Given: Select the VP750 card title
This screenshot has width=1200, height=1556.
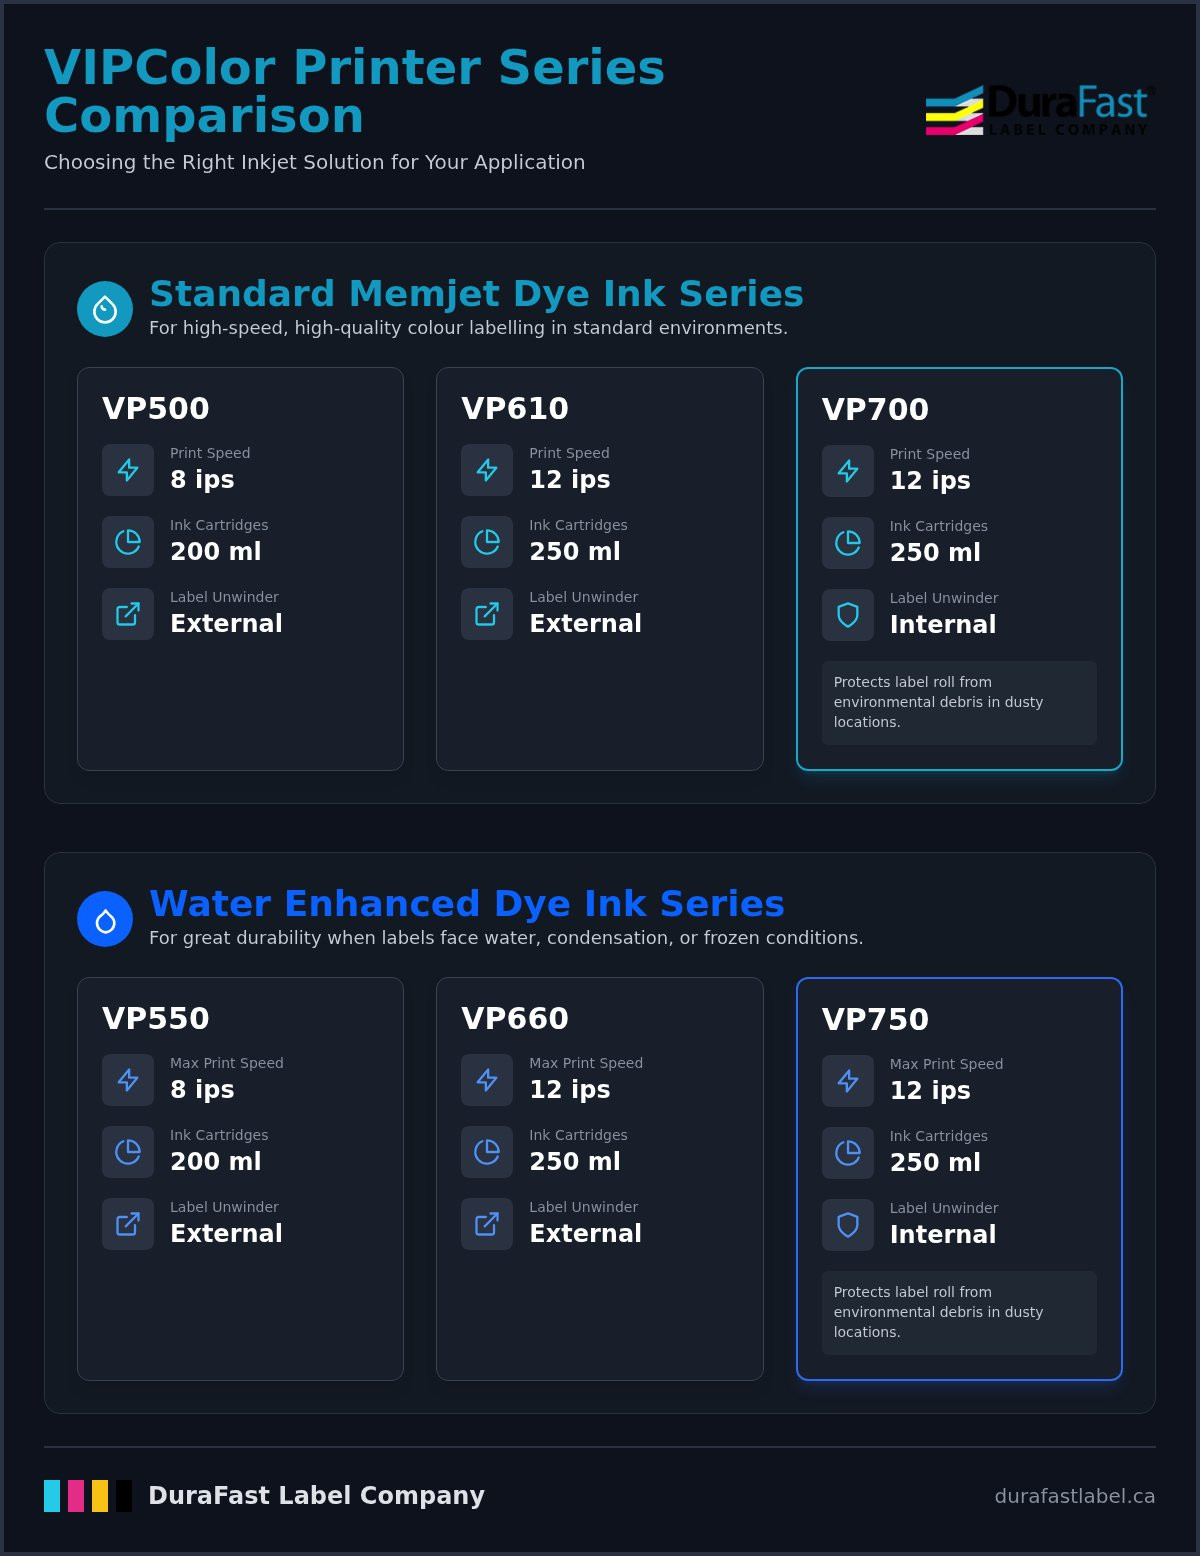Looking at the screenshot, I should click(875, 1019).
